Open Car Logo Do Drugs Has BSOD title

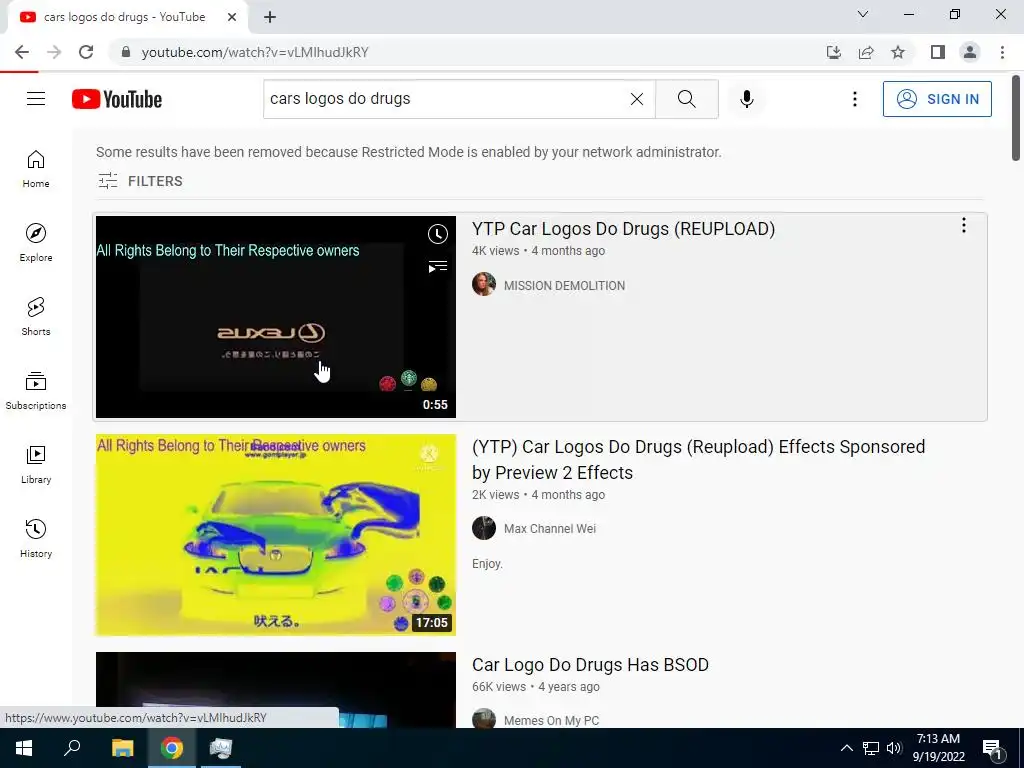(x=590, y=665)
